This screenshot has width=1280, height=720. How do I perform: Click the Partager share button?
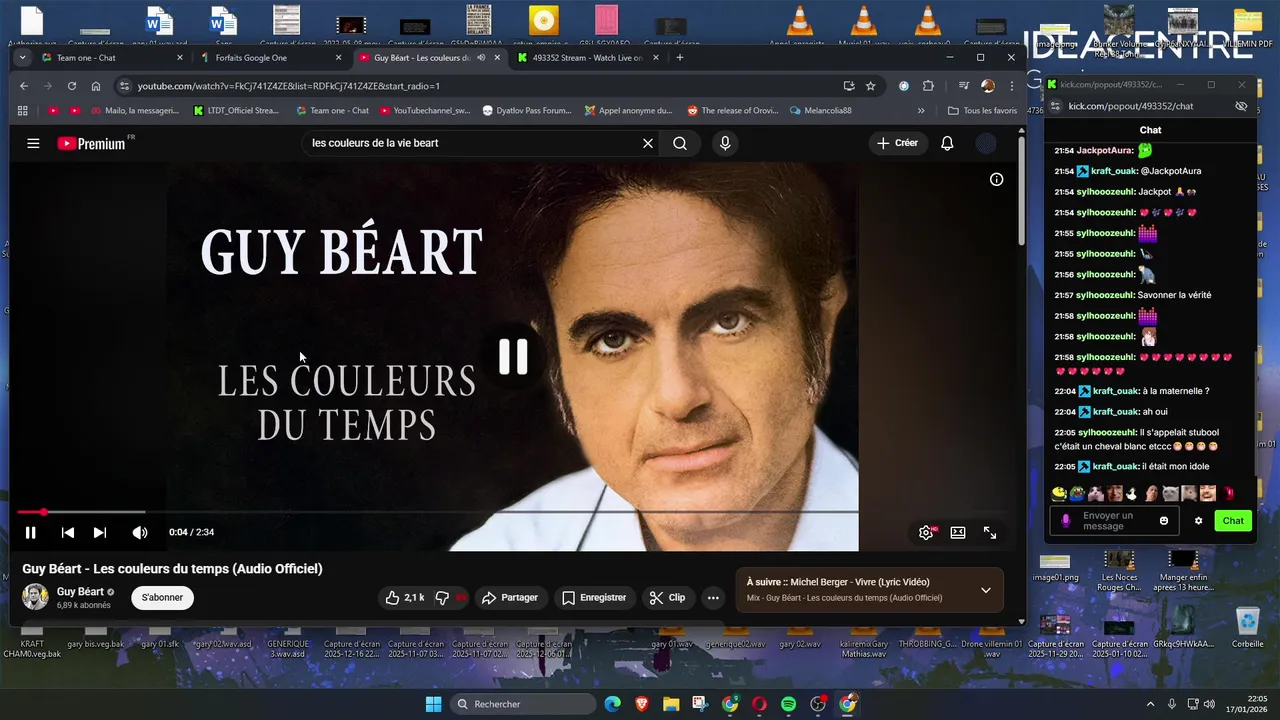(510, 598)
